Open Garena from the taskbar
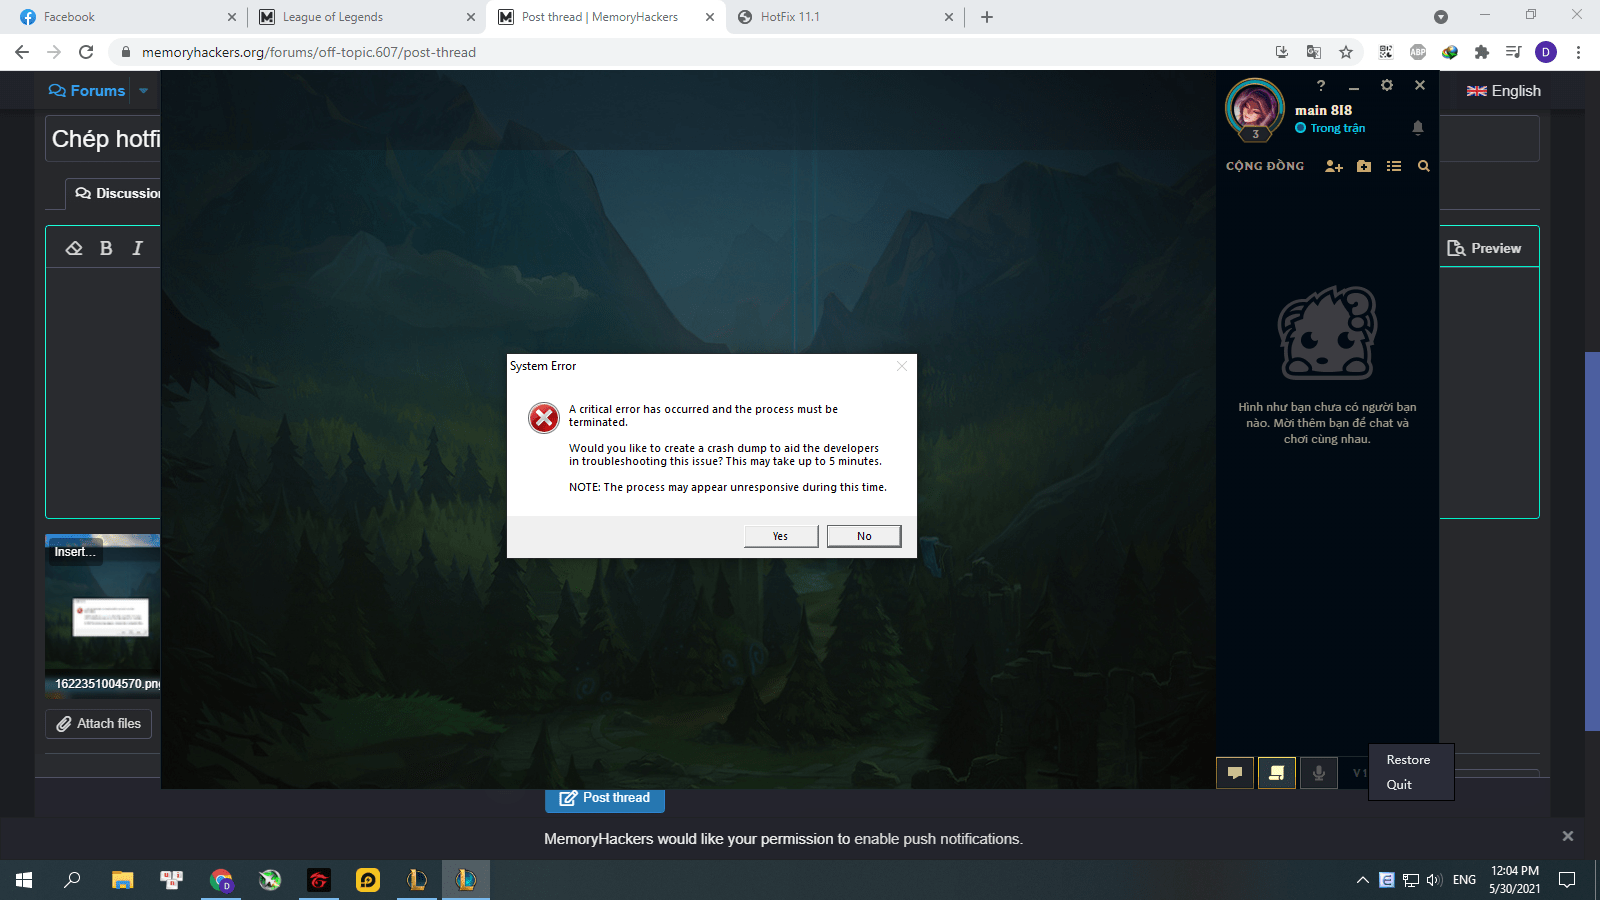This screenshot has height=900, width=1600. (x=319, y=880)
